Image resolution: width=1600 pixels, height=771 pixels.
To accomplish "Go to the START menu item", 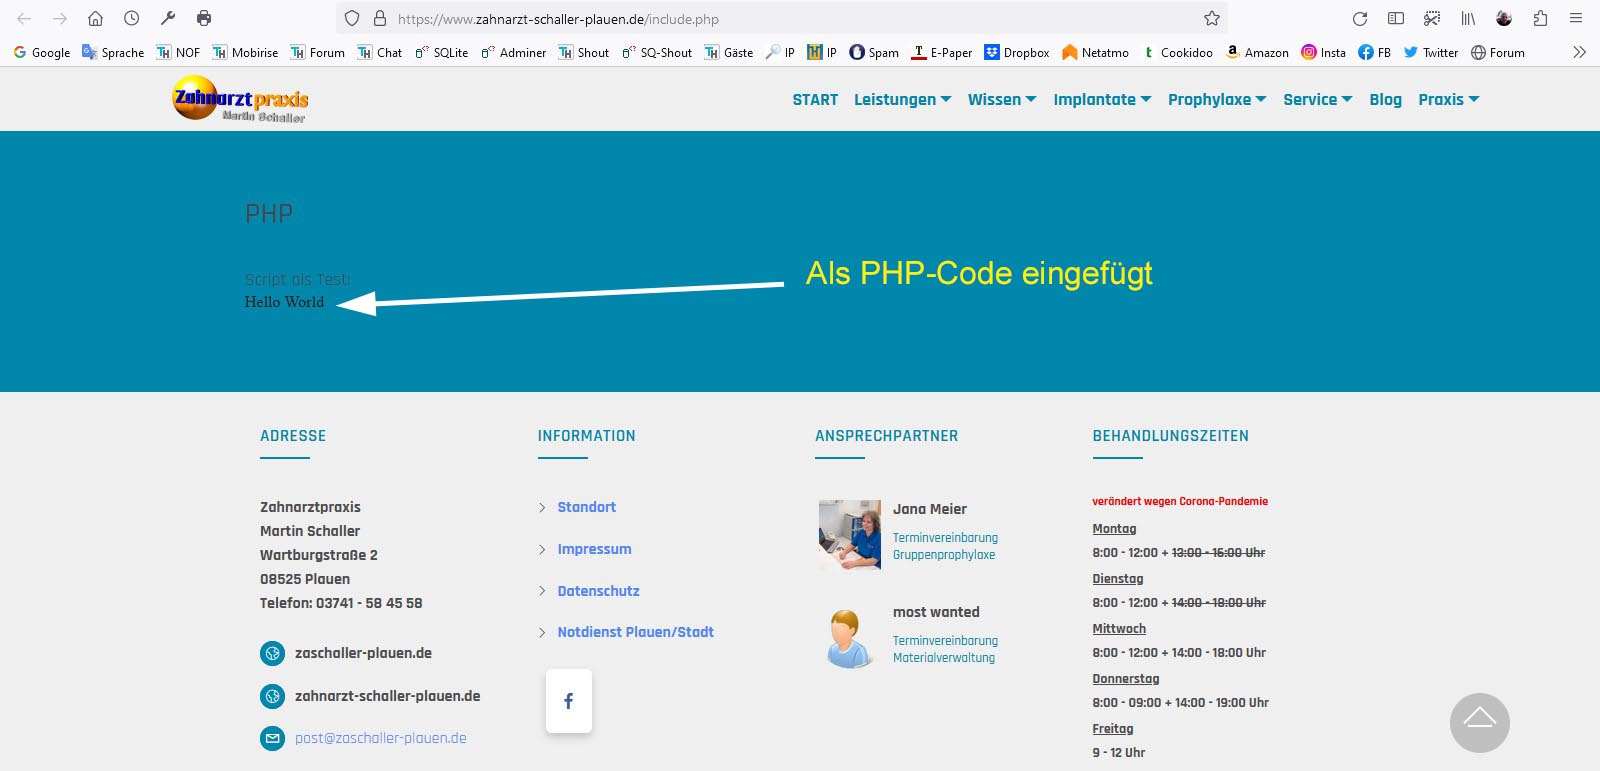I will pyautogui.click(x=815, y=100).
